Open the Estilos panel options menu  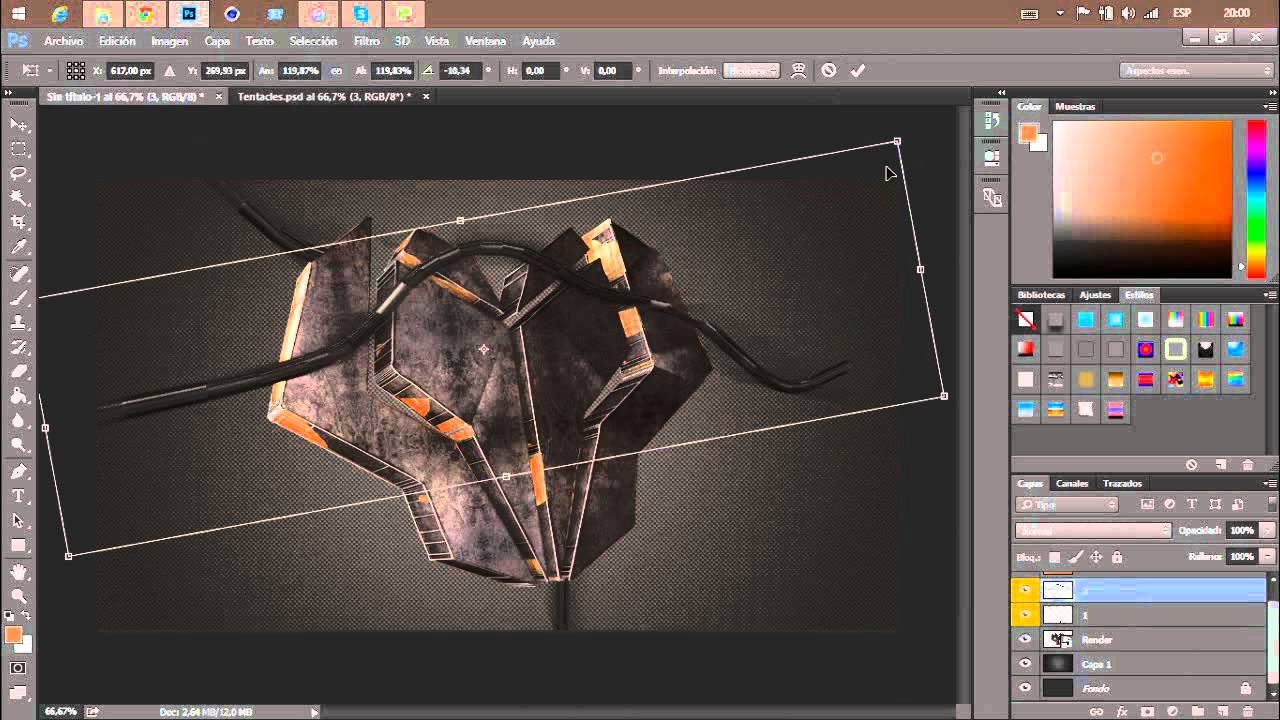1270,295
